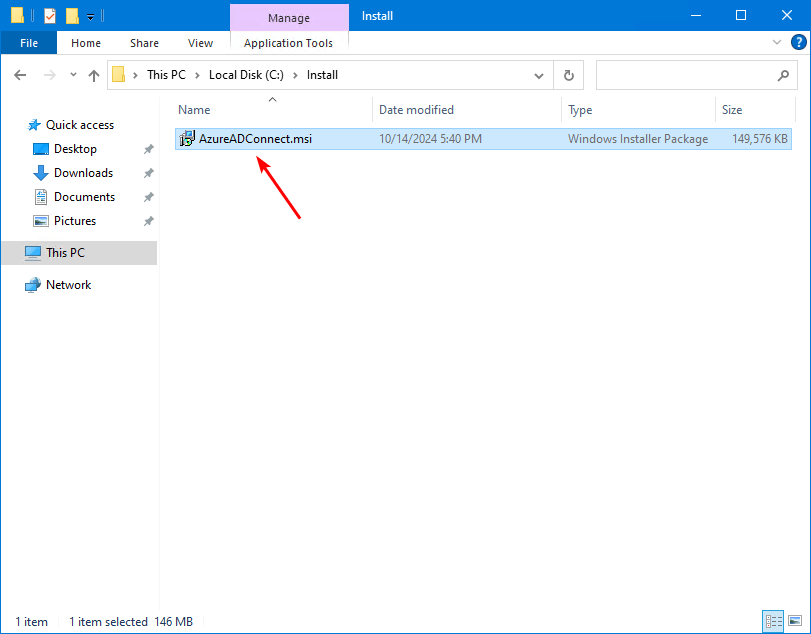The width and height of the screenshot is (811, 634).
Task: Select the AzureADConnect.msi installer icon
Action: click(x=186, y=139)
